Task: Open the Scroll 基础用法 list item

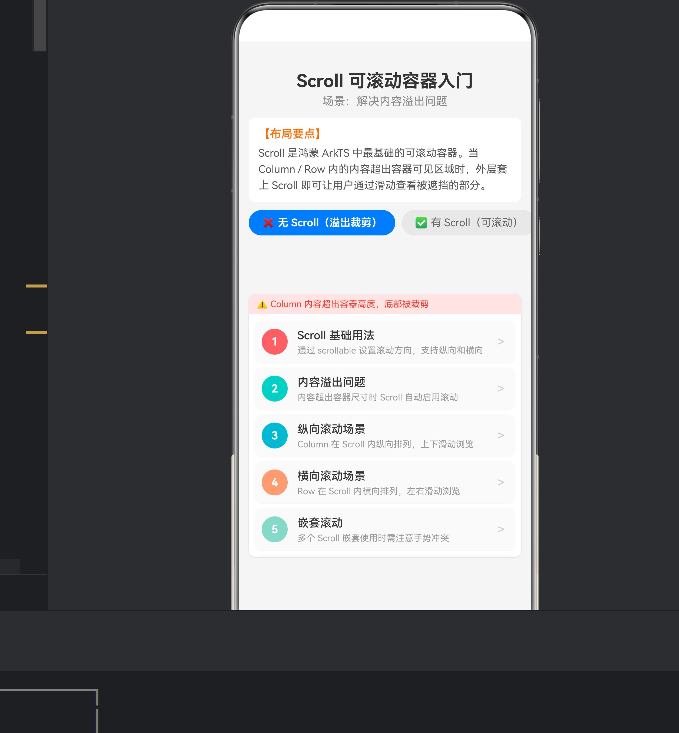Action: point(385,342)
